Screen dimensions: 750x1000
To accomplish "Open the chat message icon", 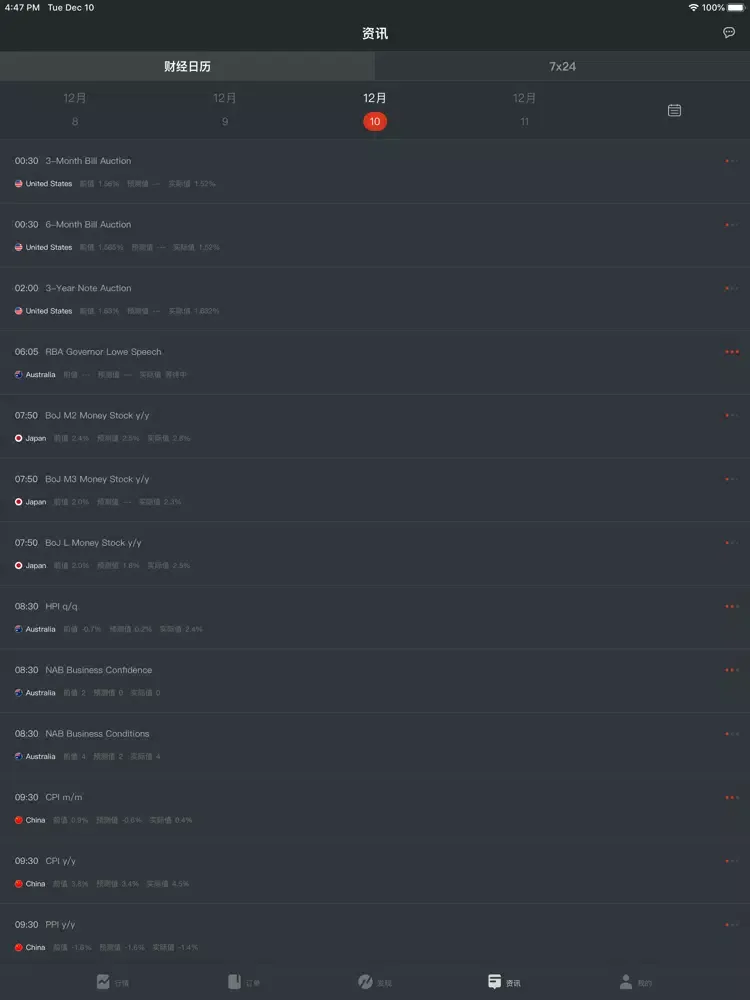I will (x=729, y=33).
